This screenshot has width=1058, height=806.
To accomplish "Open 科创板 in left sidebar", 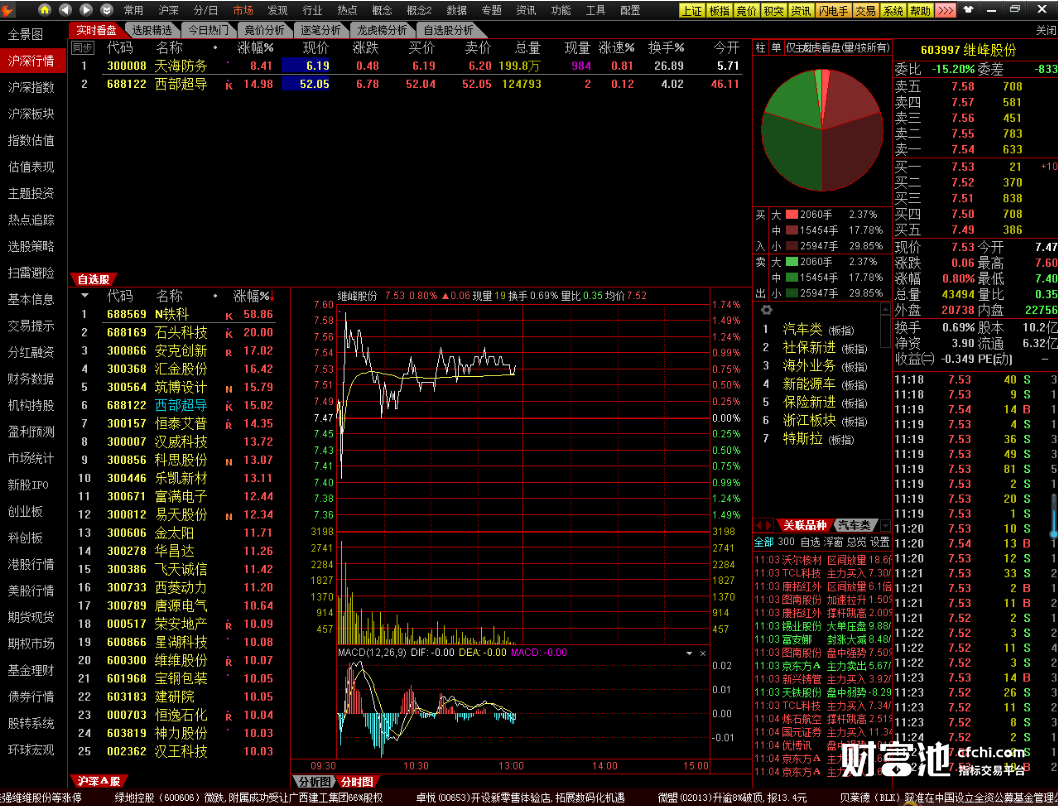I will (26, 538).
